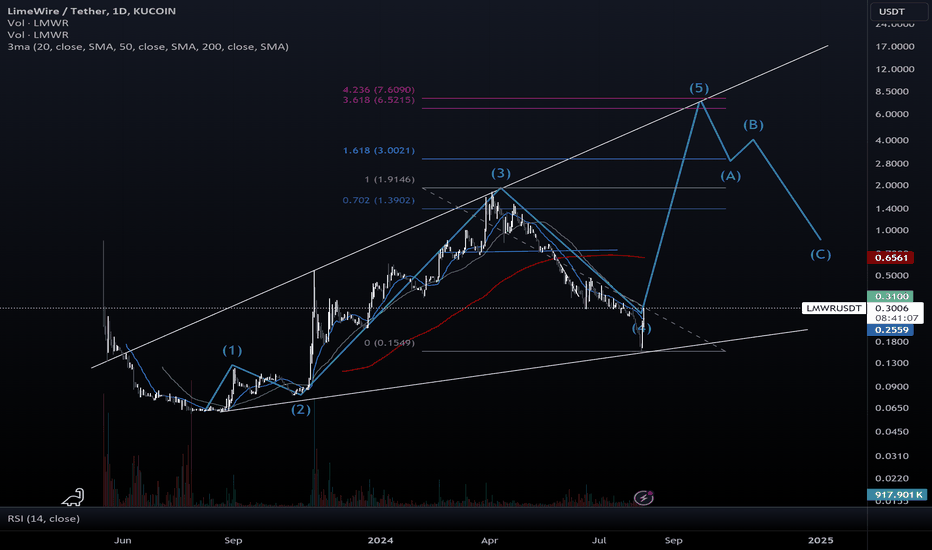The height and width of the screenshot is (550, 932).
Task: Click the LMWRUSDT price line label
Action: pyautogui.click(x=833, y=308)
